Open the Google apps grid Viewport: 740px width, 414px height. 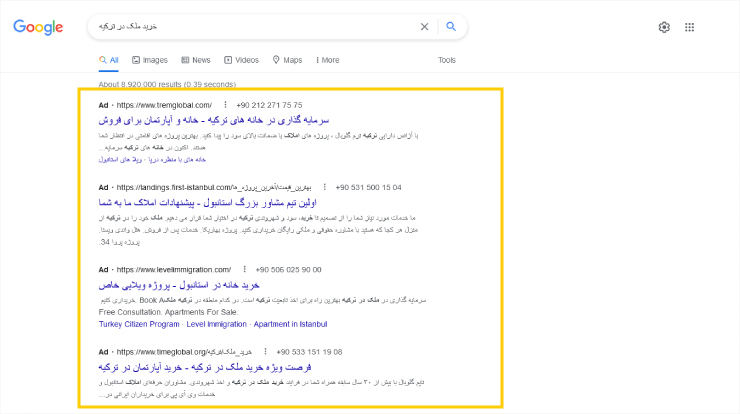click(690, 27)
